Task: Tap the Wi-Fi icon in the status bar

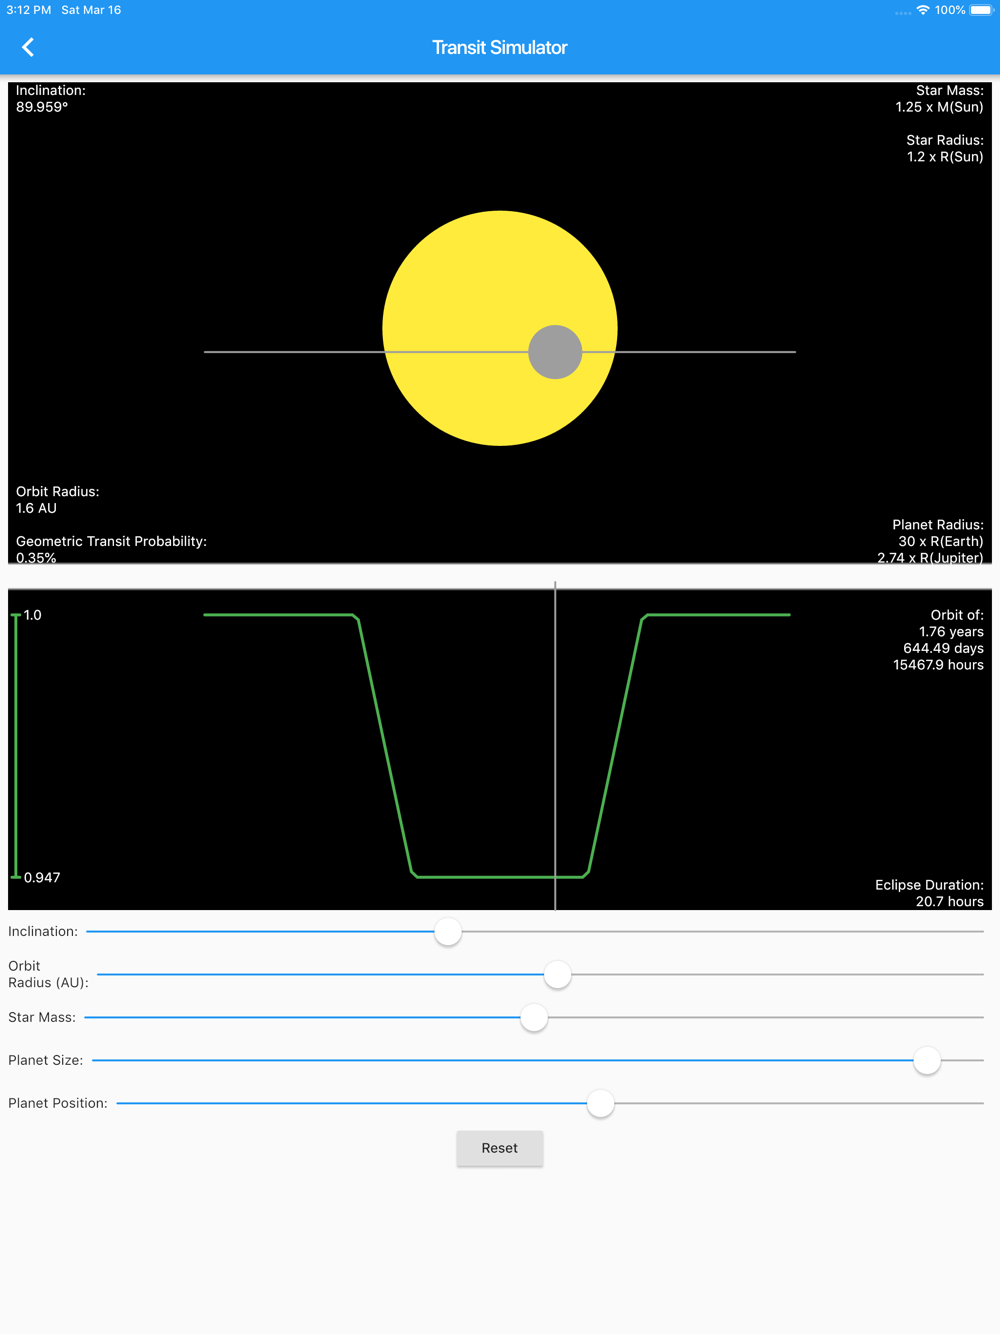Action: pyautogui.click(x=922, y=10)
